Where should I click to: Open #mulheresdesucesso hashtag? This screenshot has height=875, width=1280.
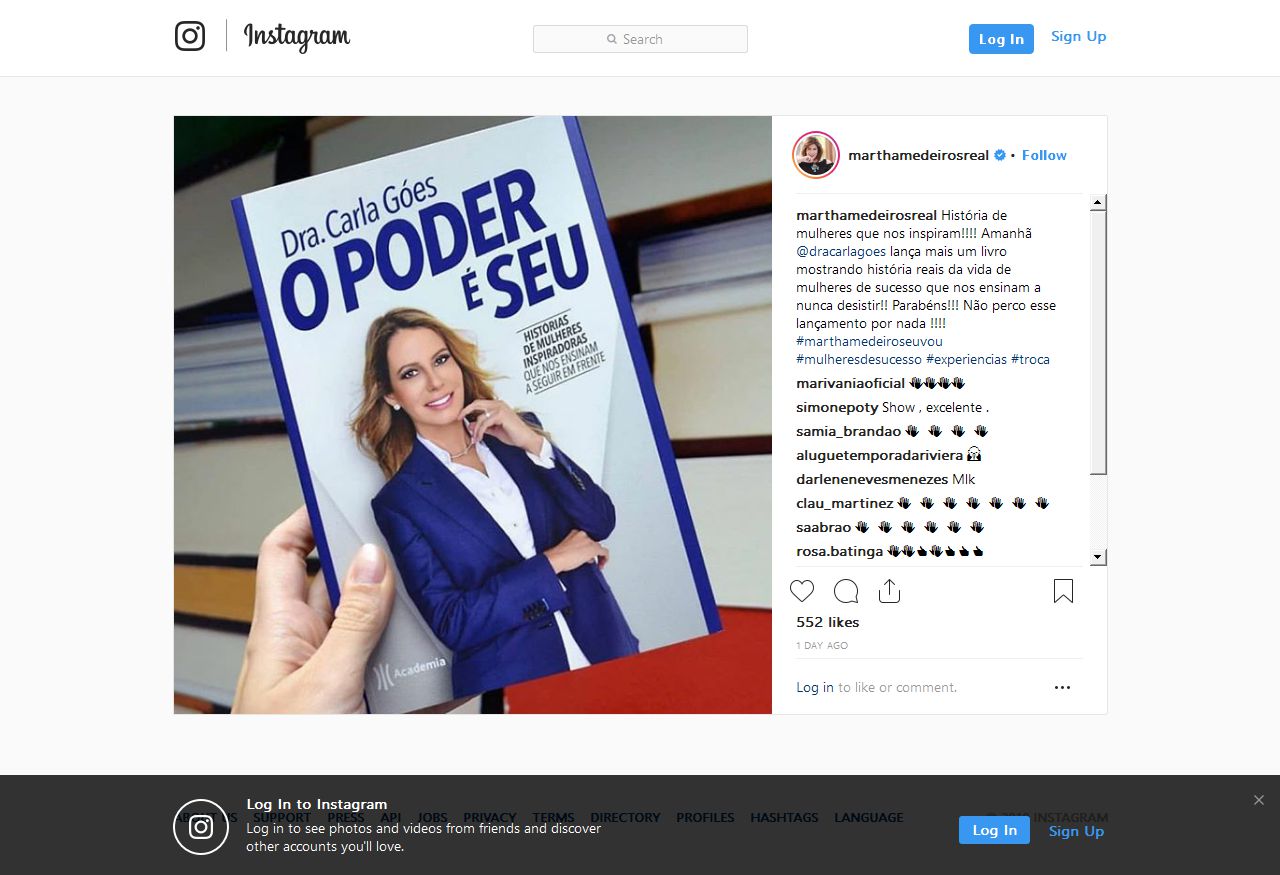tap(859, 359)
